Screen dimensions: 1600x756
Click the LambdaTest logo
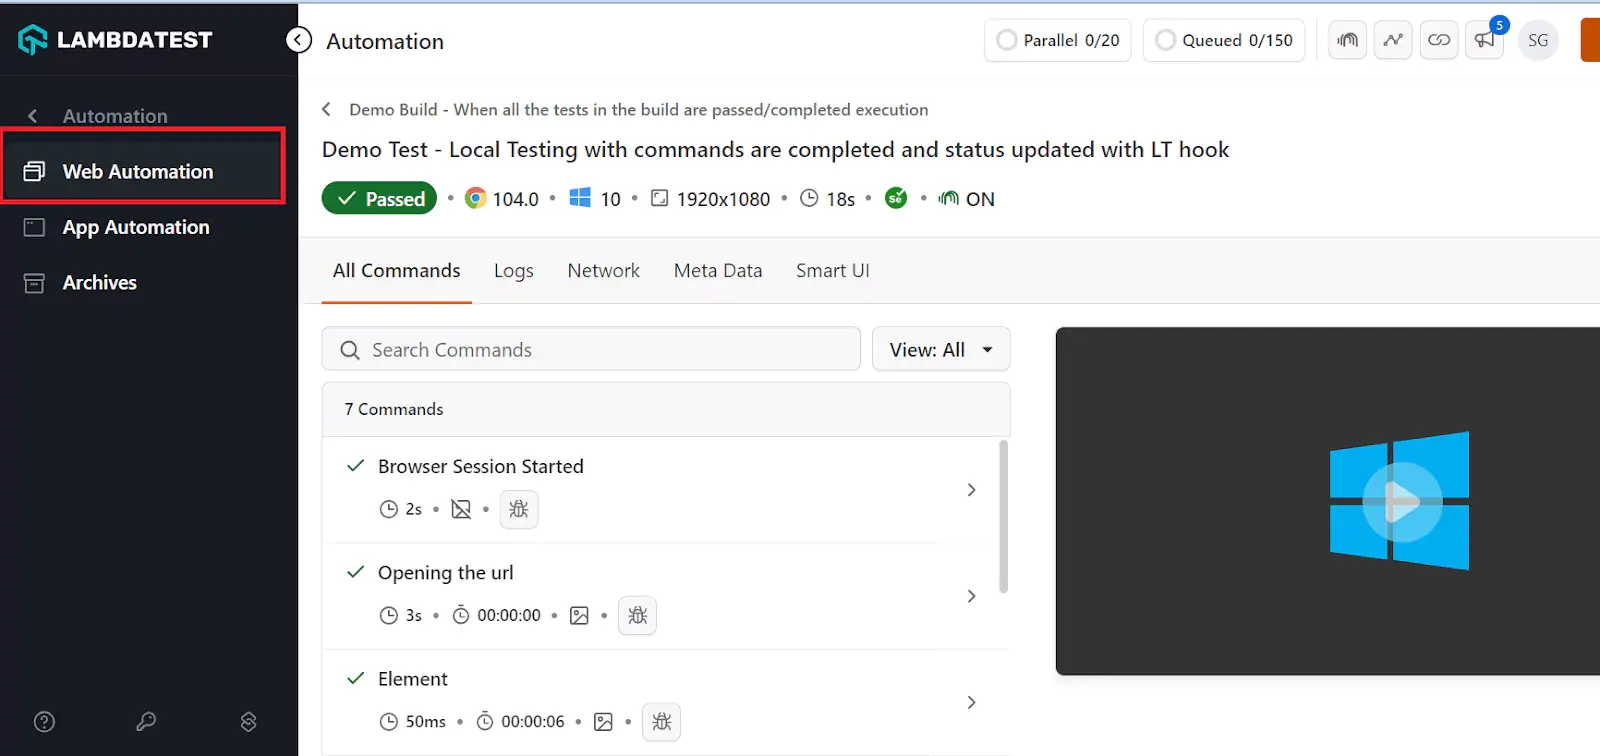[115, 40]
